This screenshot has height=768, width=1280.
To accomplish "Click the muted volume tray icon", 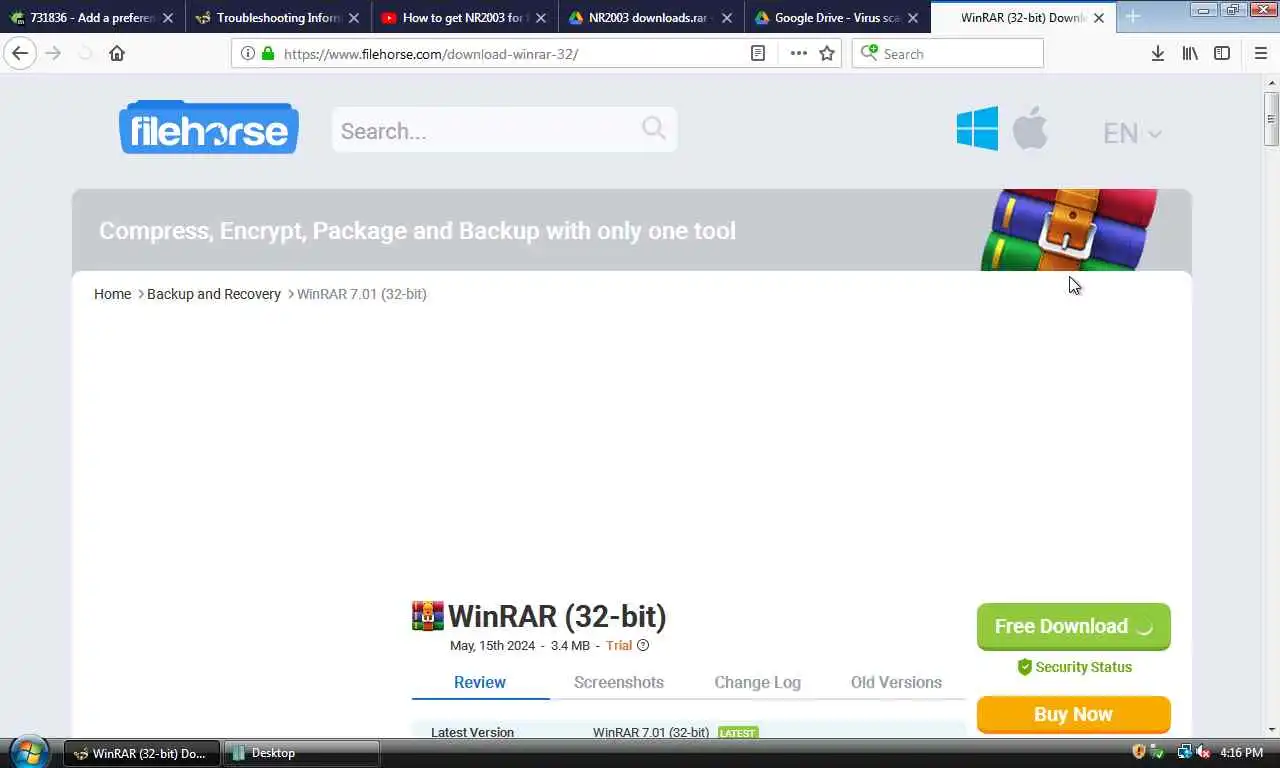I will pos(1203,752).
